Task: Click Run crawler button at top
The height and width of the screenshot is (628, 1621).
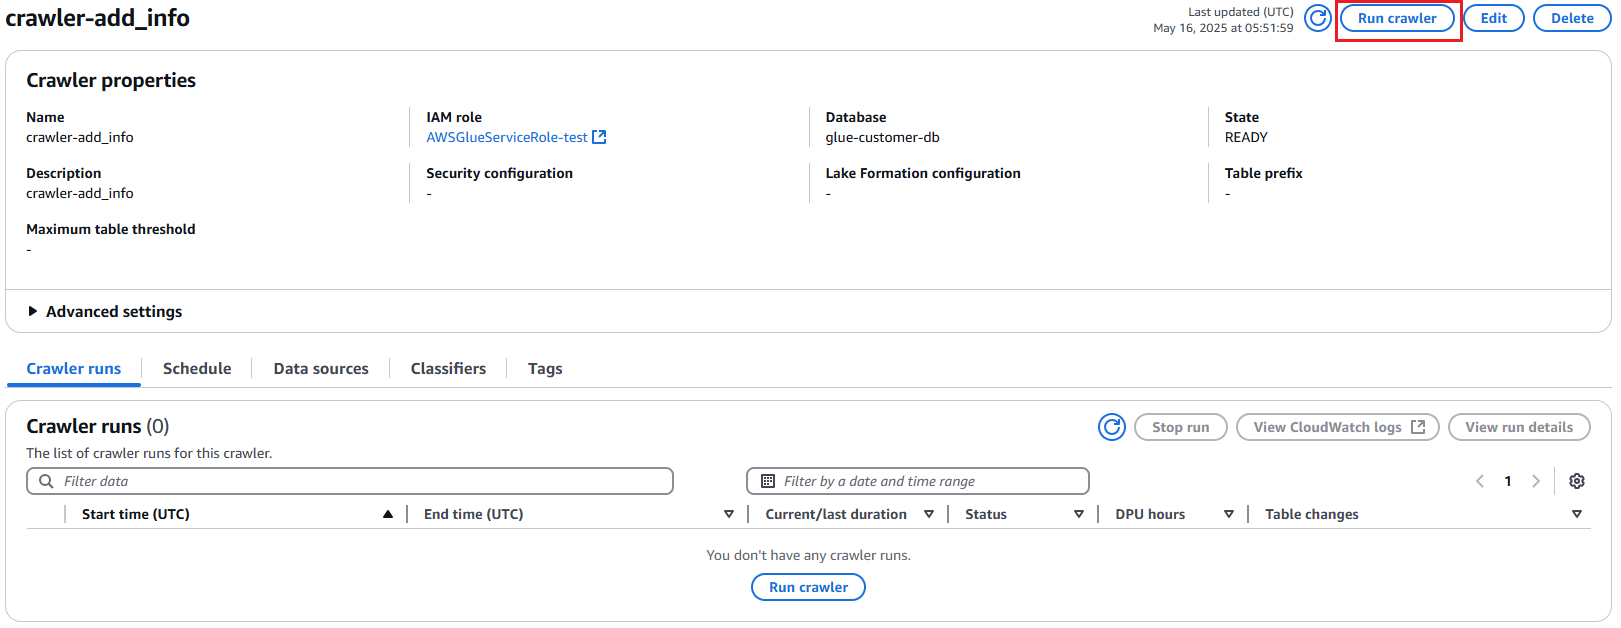Action: coord(1397,18)
